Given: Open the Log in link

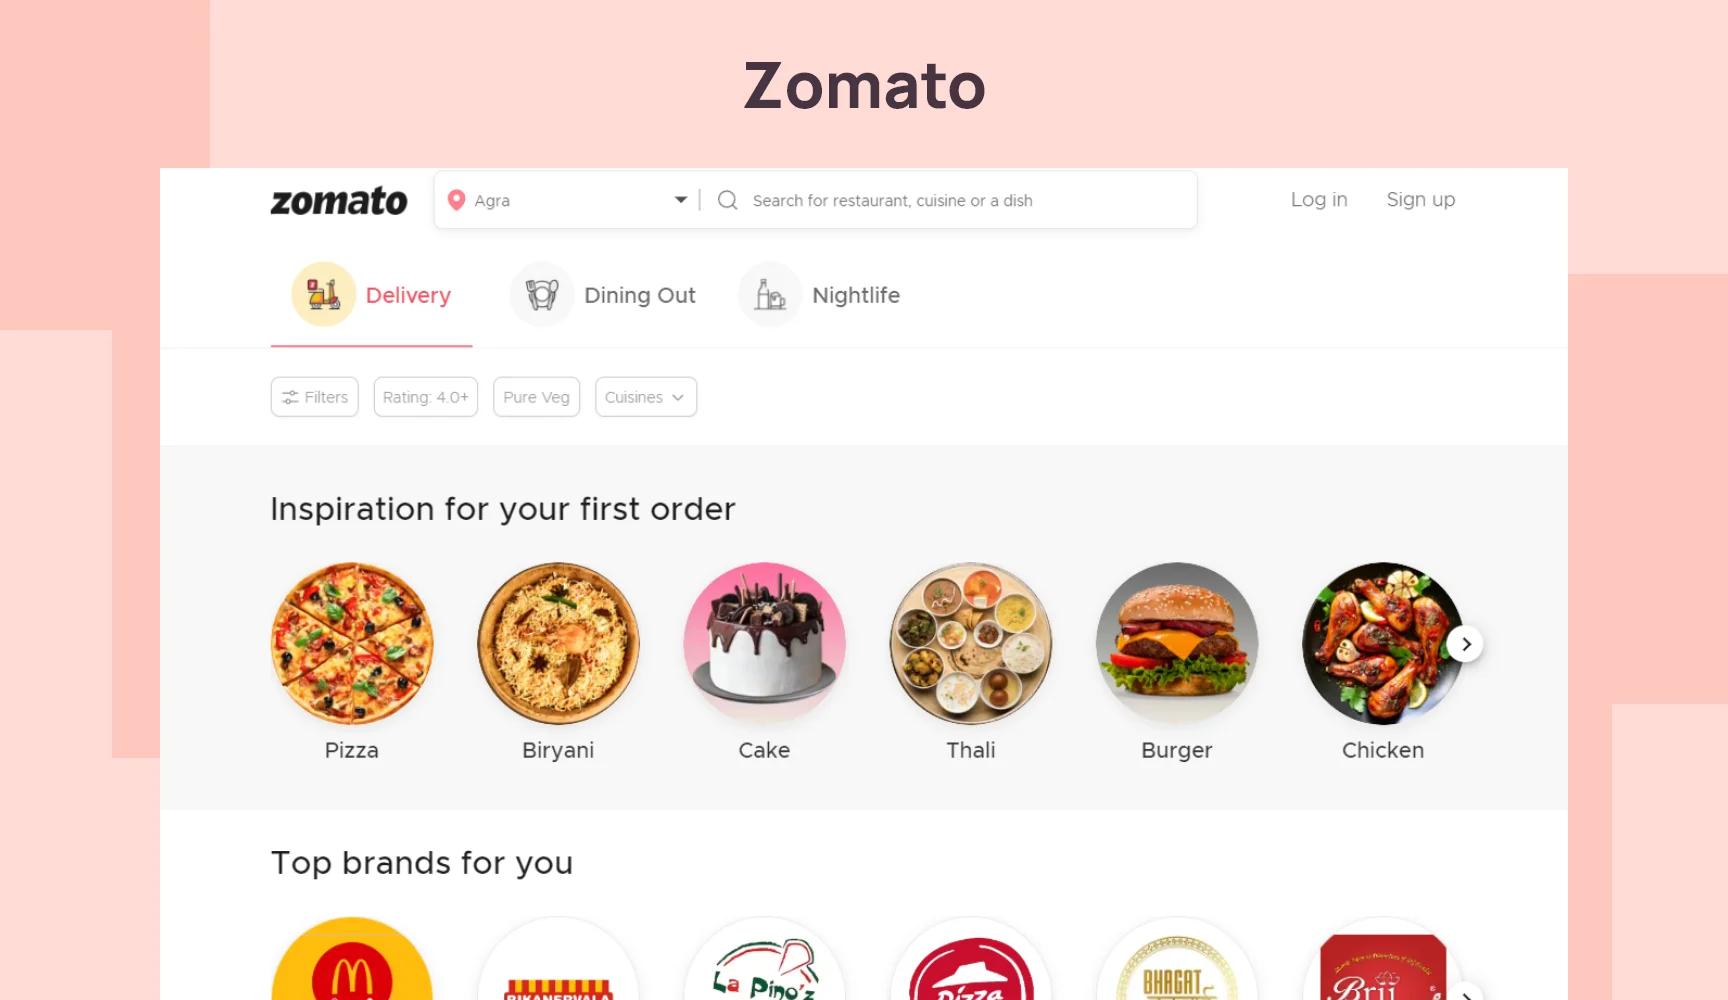Looking at the screenshot, I should (x=1319, y=199).
